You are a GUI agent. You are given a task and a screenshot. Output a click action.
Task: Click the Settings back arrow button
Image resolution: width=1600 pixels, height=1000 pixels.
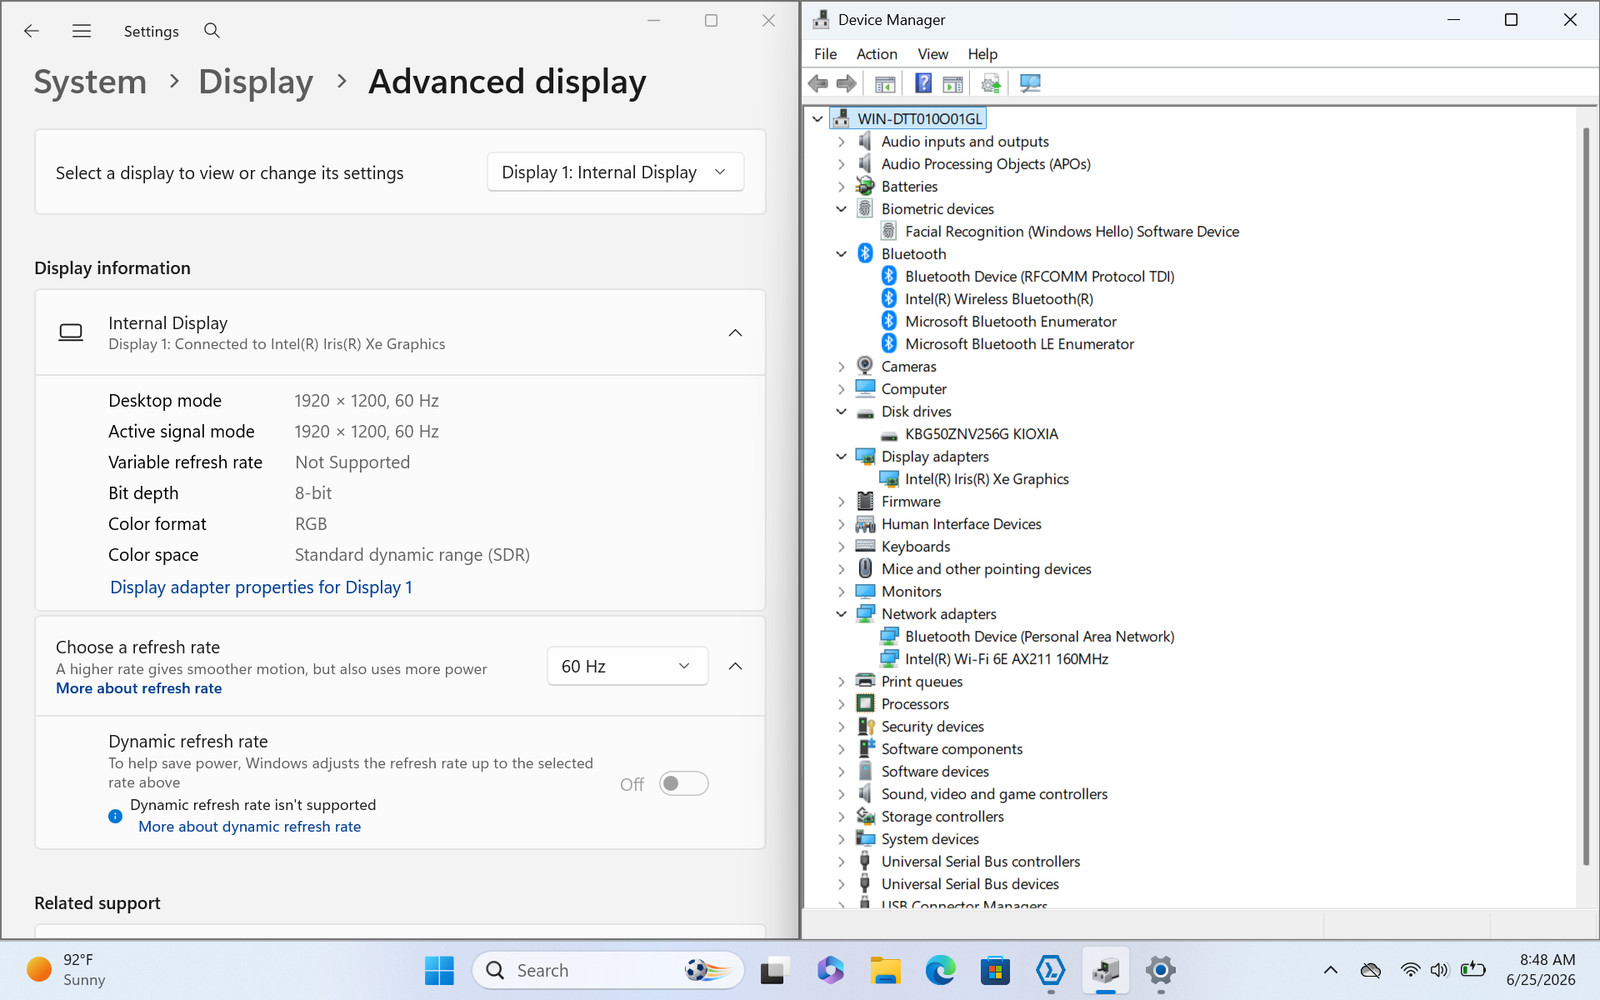coord(32,31)
